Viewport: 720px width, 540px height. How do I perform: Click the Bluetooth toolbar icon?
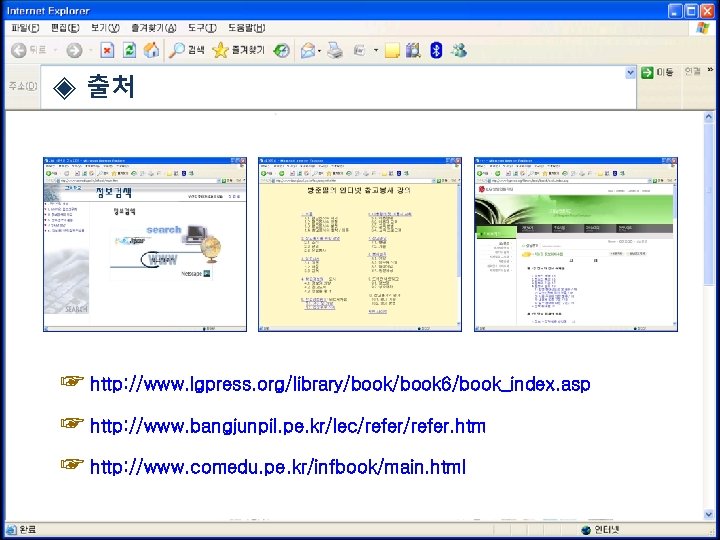pyautogui.click(x=436, y=50)
